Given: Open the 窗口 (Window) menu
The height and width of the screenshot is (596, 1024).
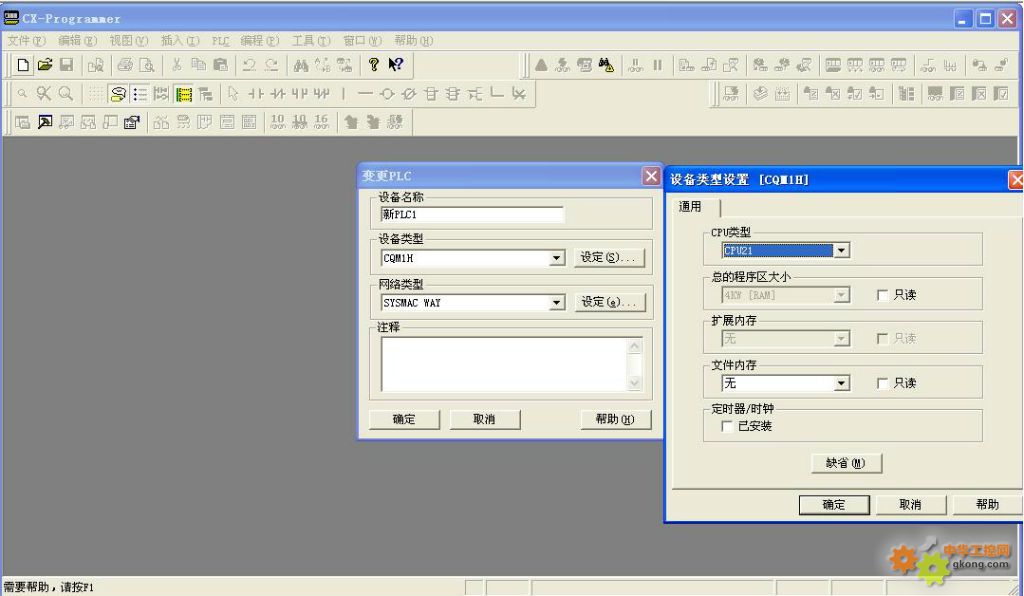Looking at the screenshot, I should 362,40.
